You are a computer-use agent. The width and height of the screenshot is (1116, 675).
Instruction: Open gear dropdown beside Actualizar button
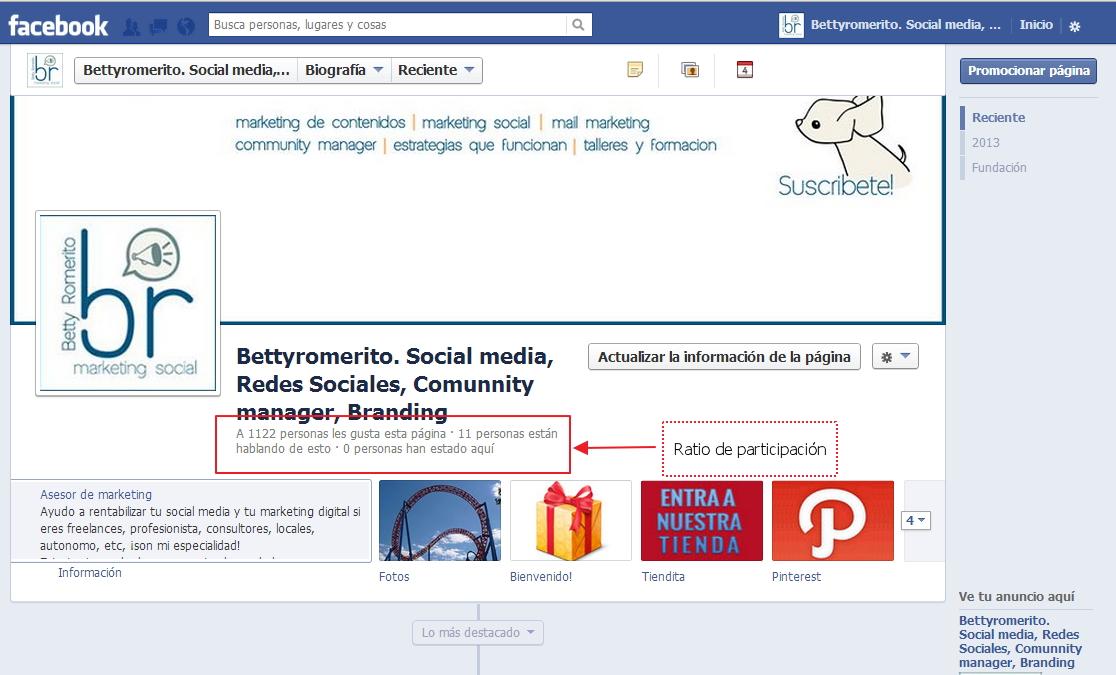pyautogui.click(x=895, y=357)
